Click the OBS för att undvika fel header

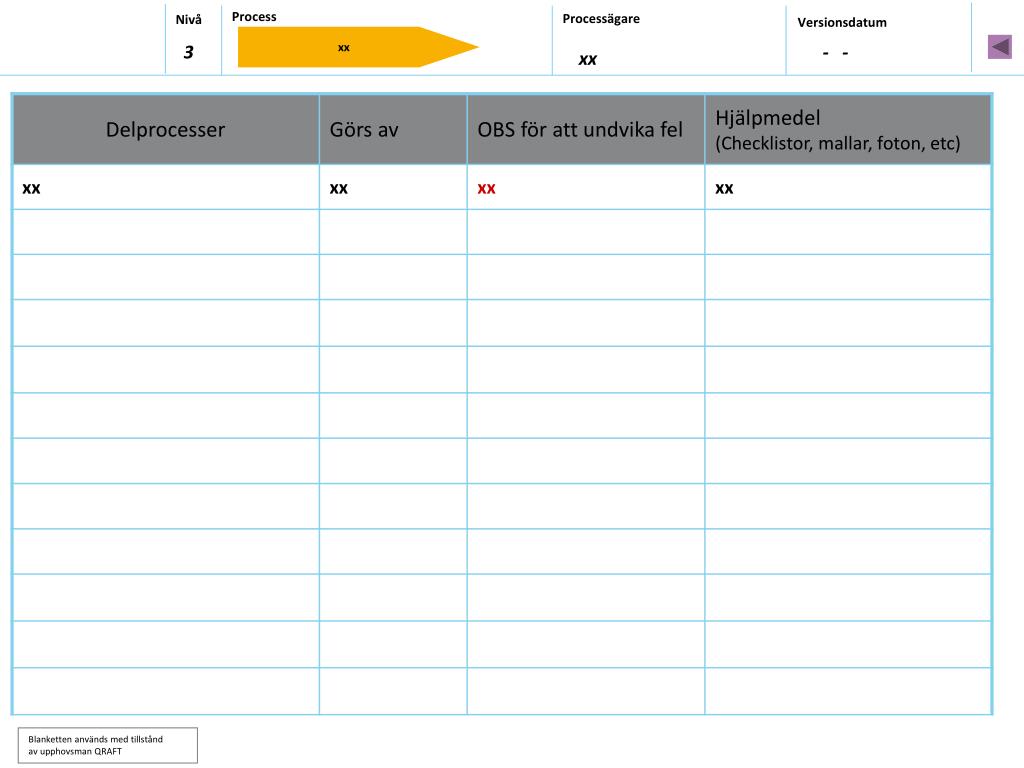point(586,129)
